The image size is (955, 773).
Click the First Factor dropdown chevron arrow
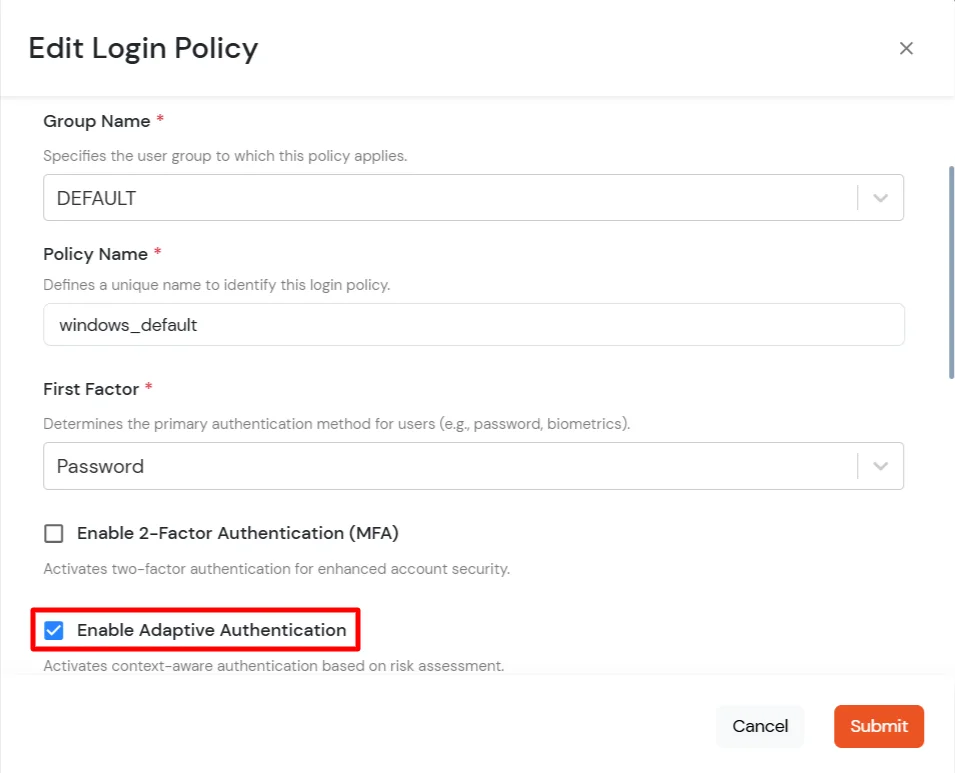(880, 466)
